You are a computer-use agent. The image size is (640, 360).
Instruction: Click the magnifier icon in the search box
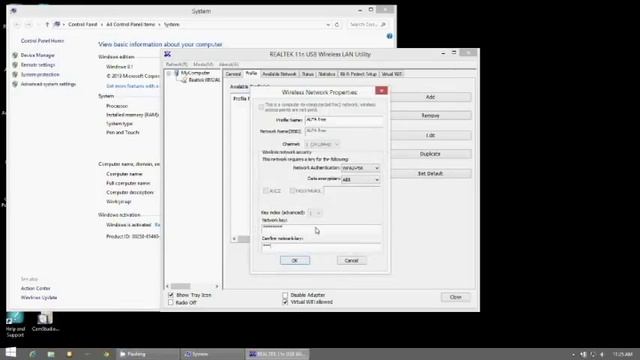coord(383,24)
